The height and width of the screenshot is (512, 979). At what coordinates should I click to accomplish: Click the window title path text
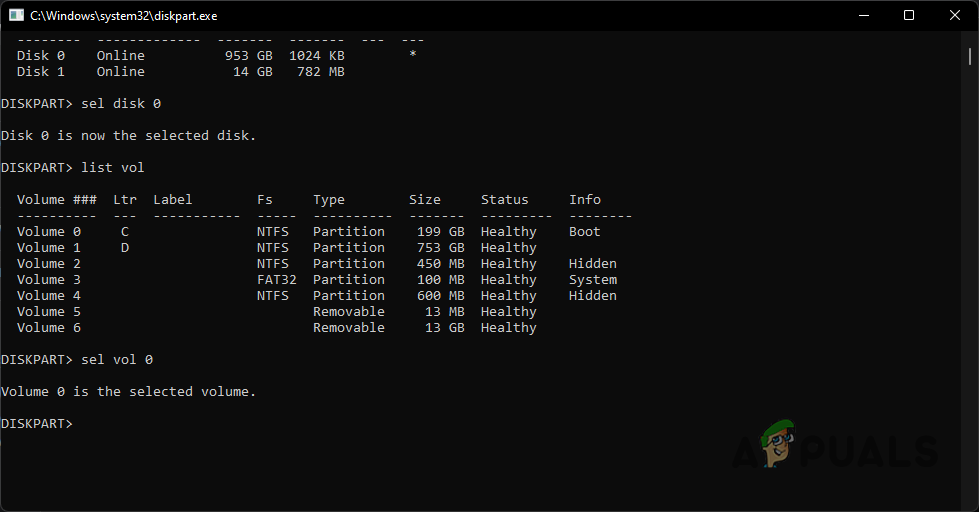[124, 16]
